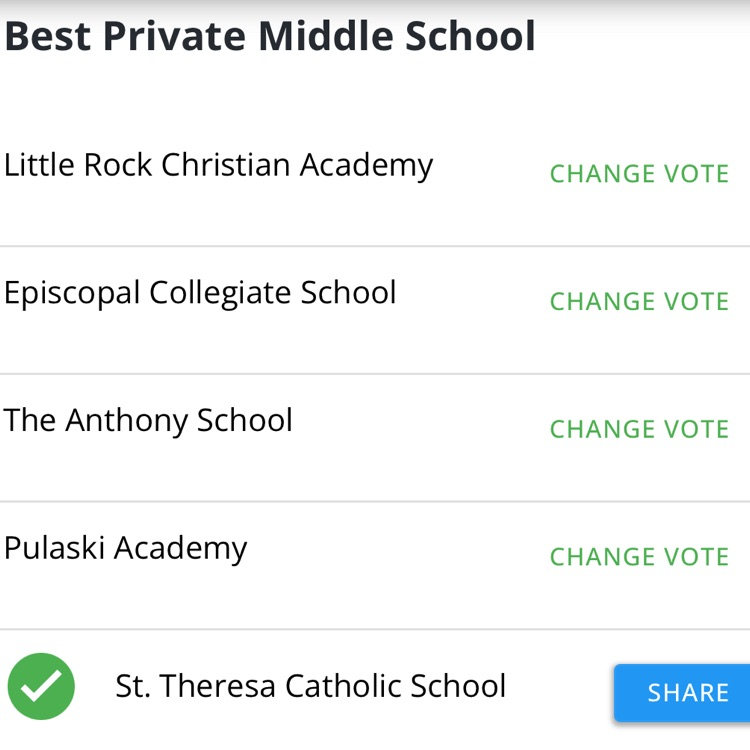The image size is (750, 750).
Task: Click the word "Best" in the heading
Action: (x=47, y=37)
